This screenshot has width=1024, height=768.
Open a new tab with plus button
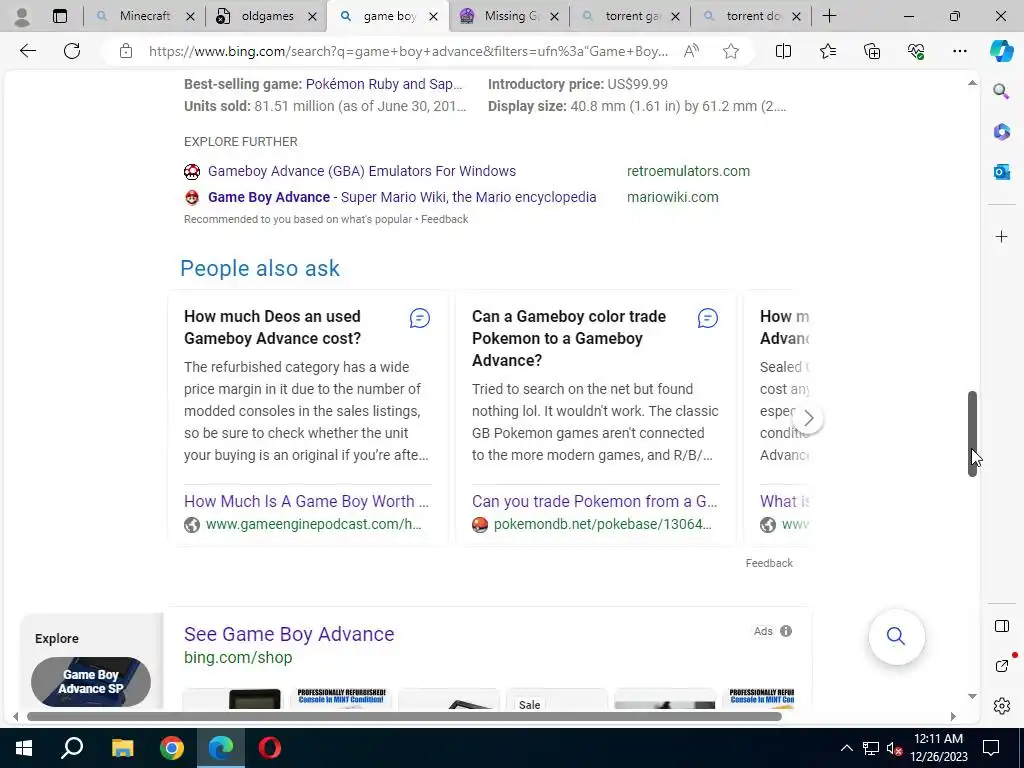pos(829,16)
